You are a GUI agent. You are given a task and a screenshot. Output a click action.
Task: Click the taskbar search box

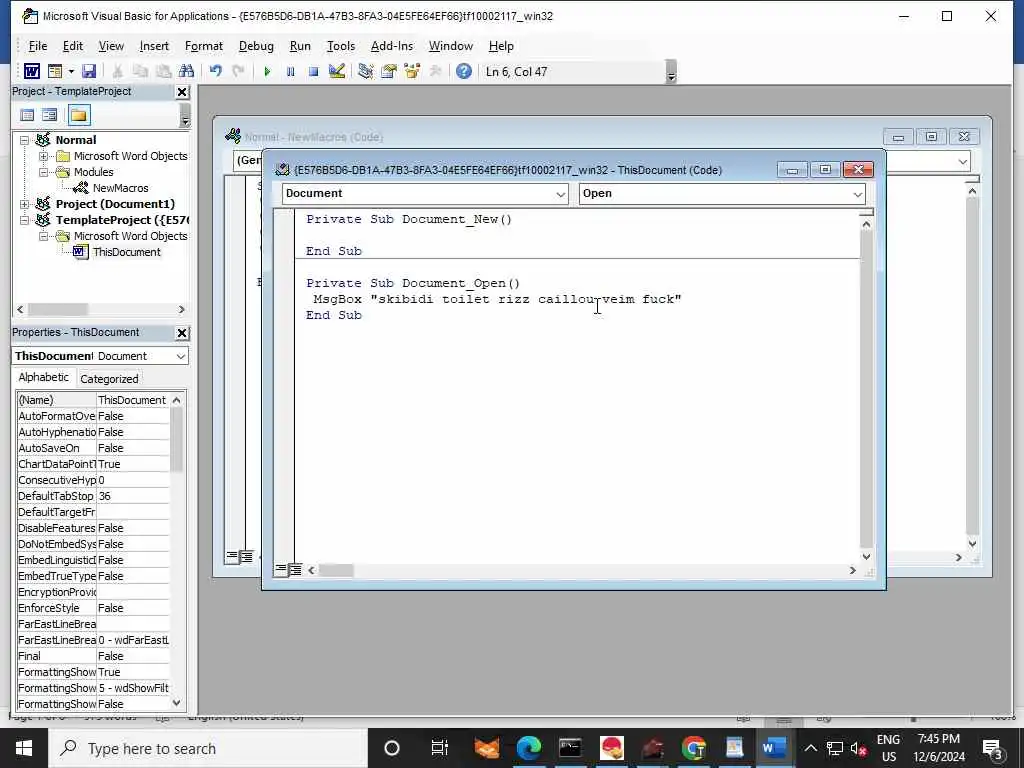[208, 748]
